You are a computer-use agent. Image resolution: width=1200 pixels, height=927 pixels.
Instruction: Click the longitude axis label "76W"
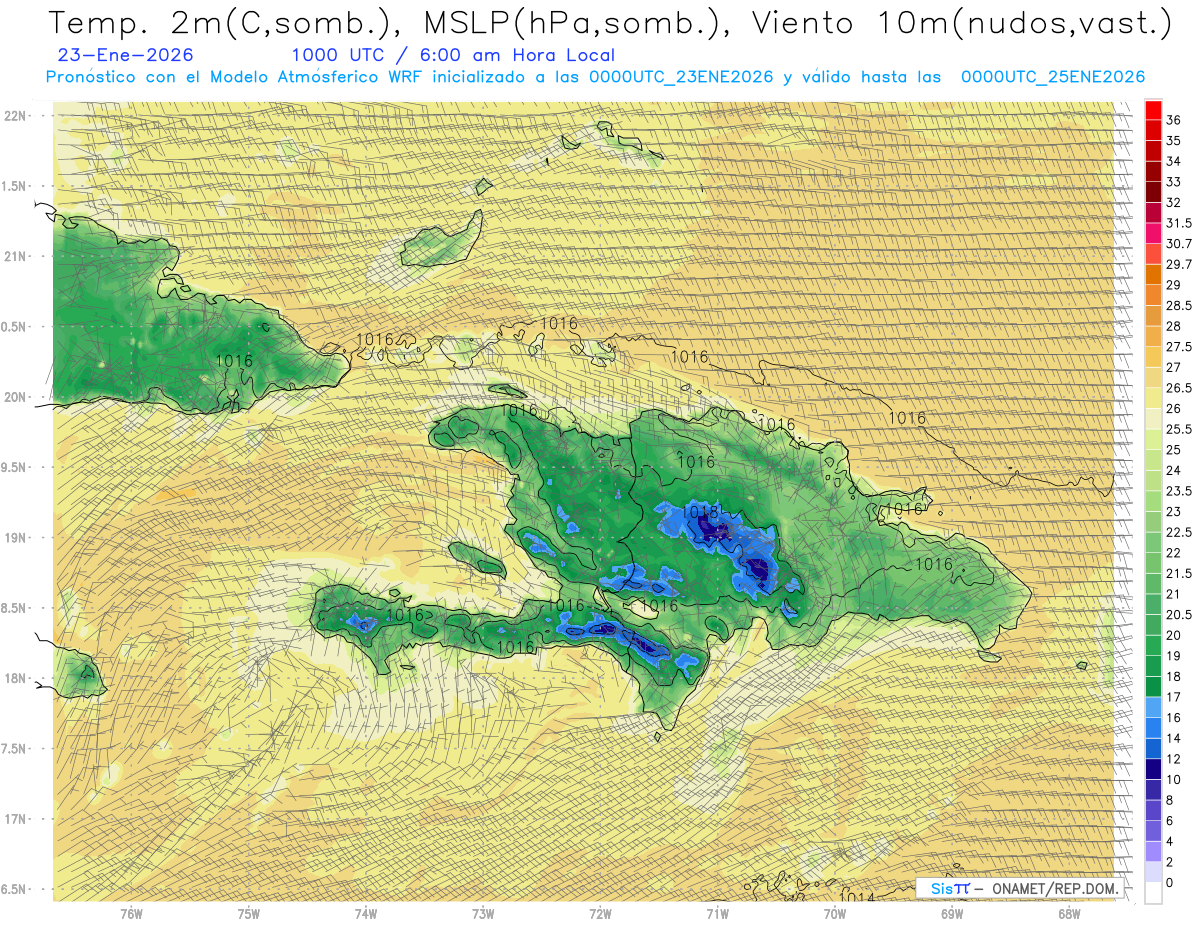(131, 914)
